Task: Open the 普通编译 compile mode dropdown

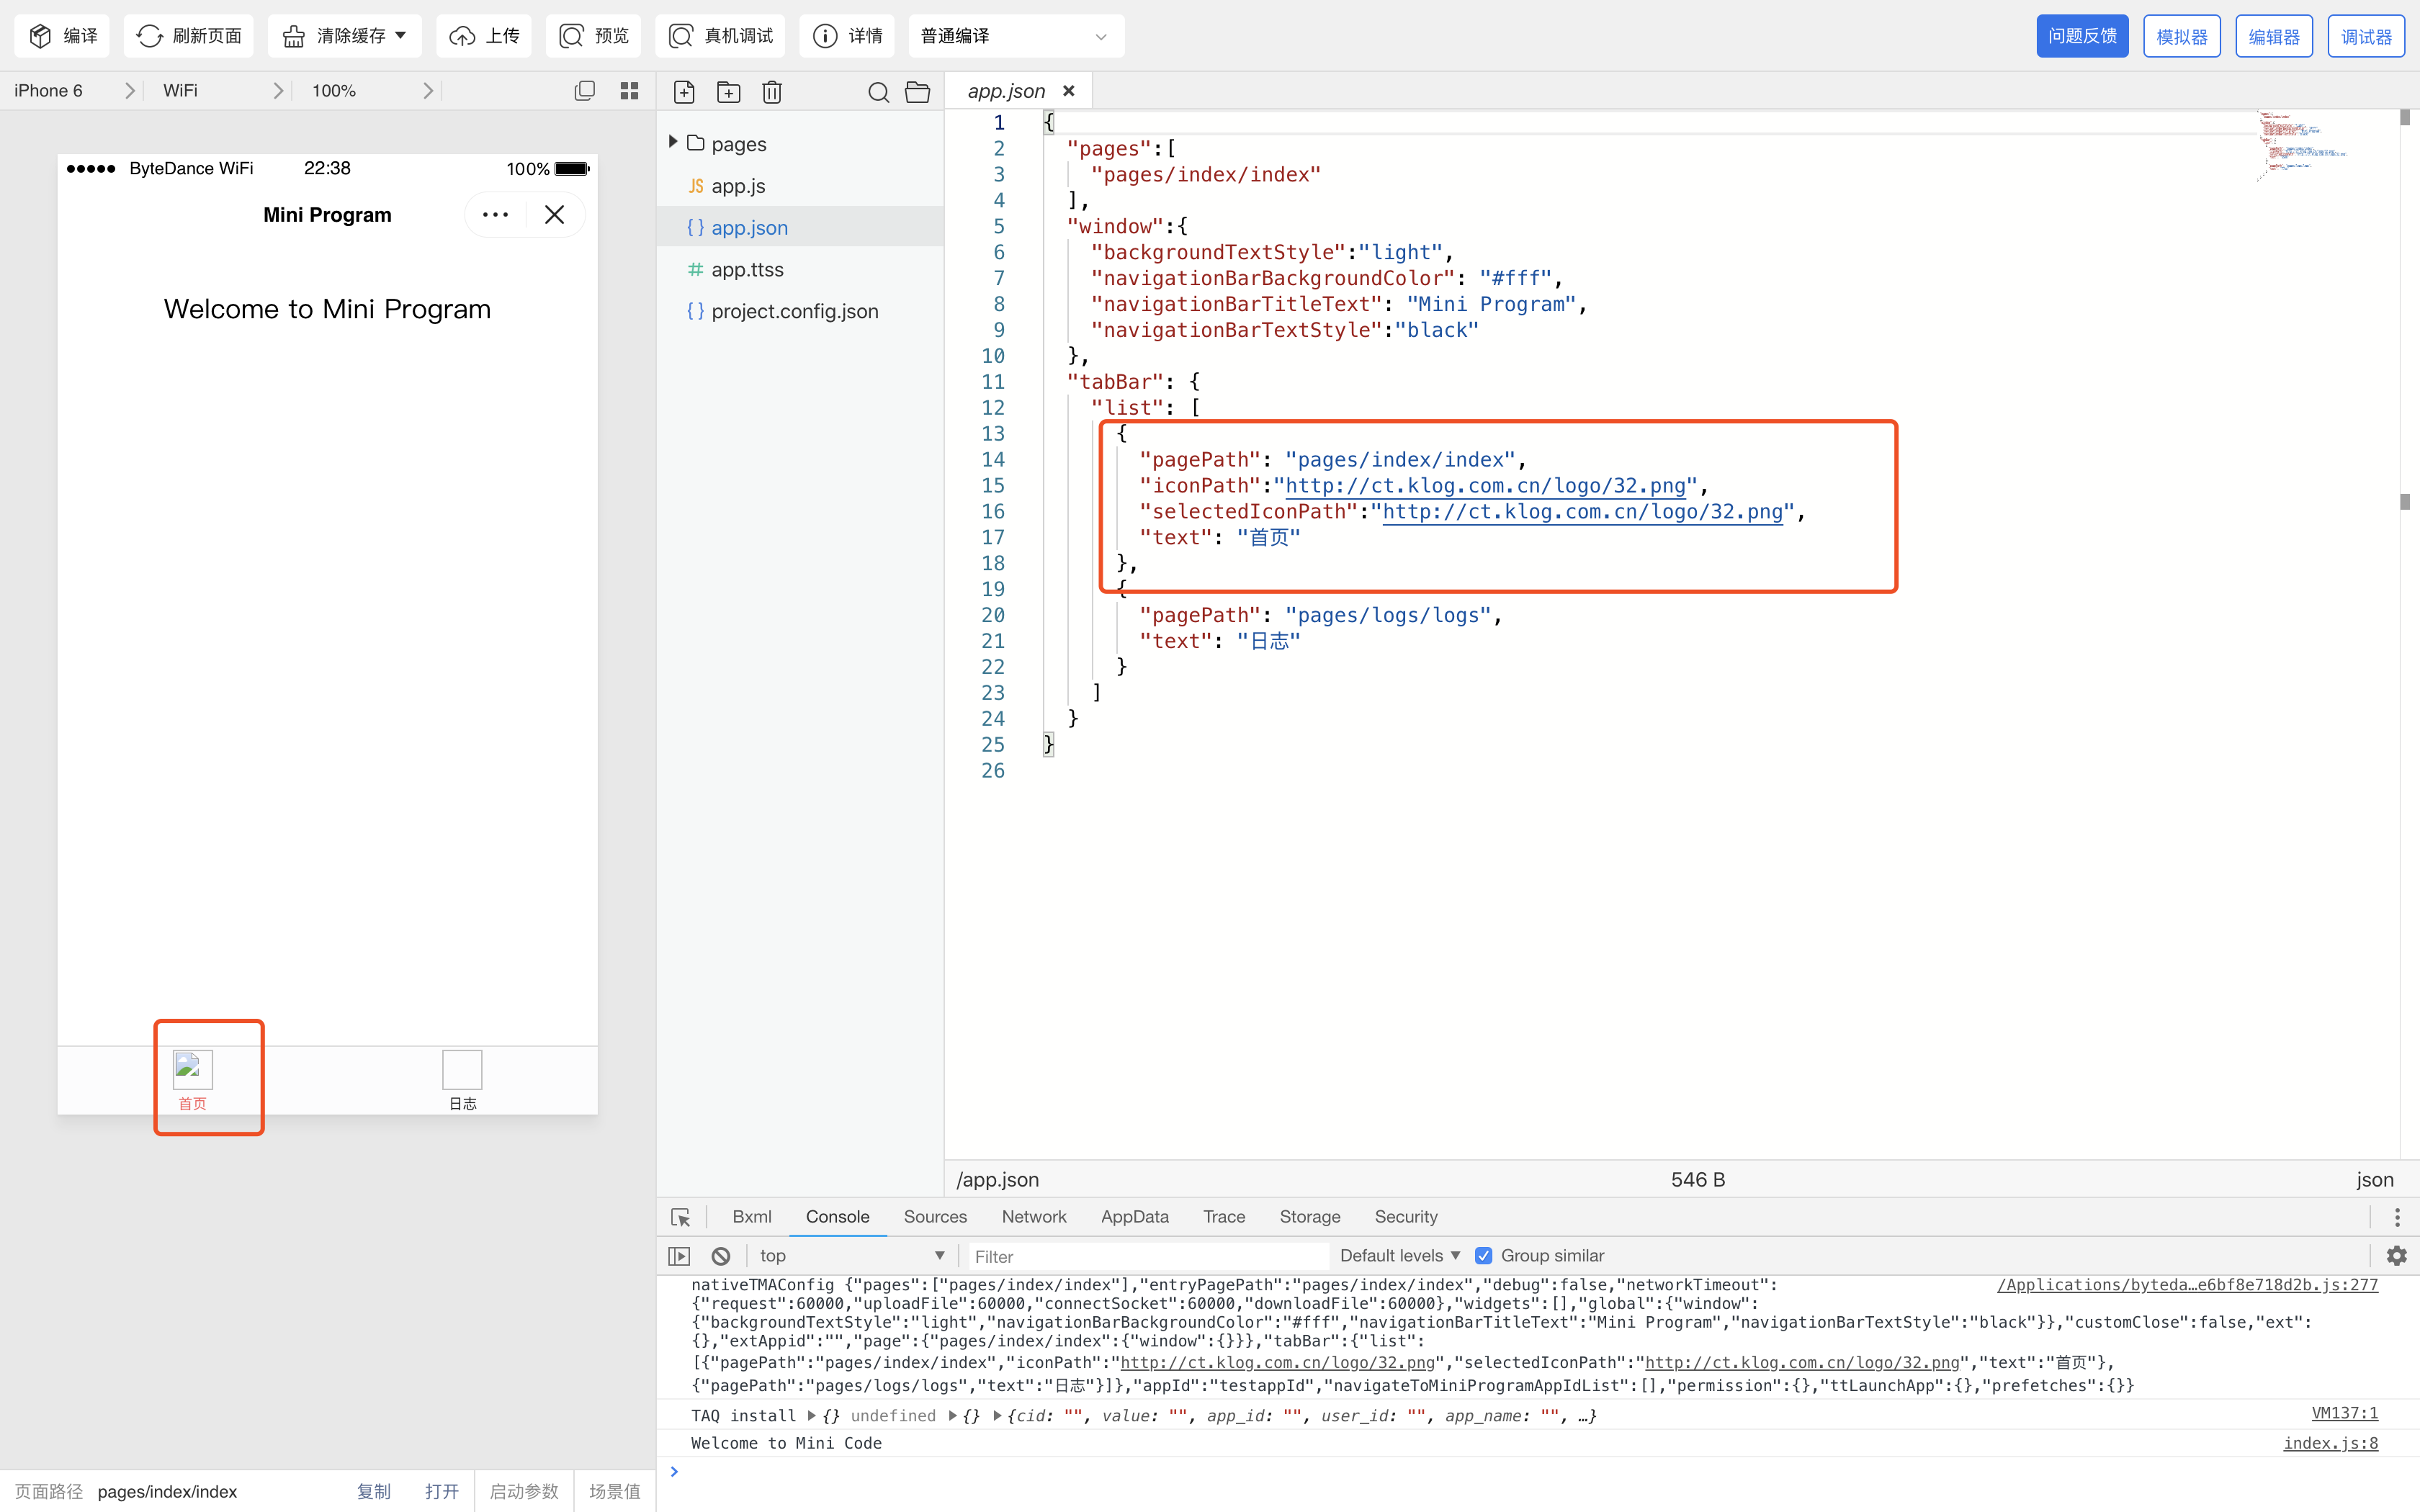Action: [1017, 36]
